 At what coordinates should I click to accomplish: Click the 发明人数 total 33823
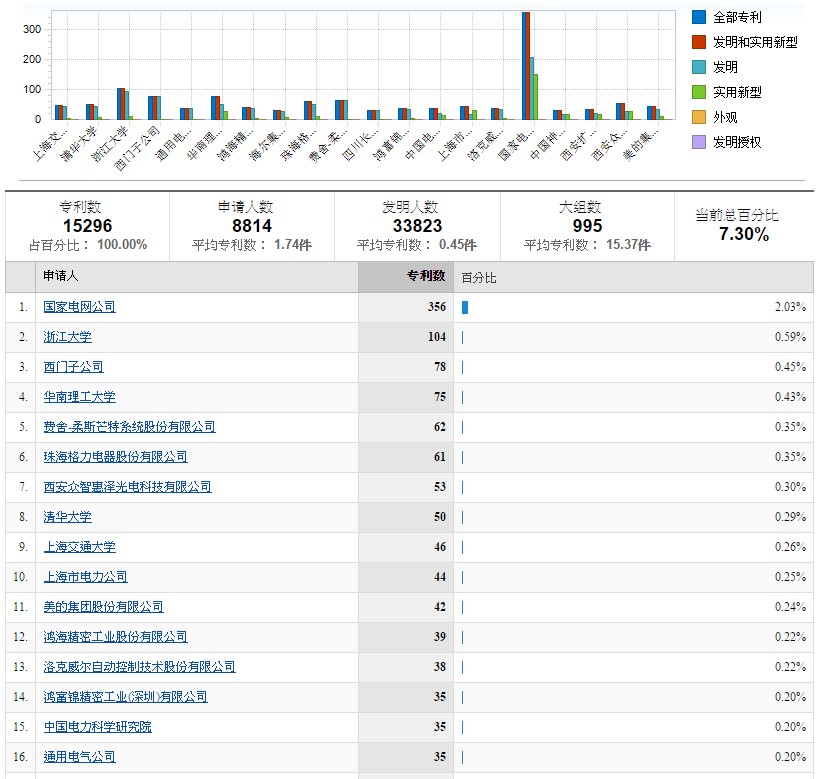pos(417,226)
